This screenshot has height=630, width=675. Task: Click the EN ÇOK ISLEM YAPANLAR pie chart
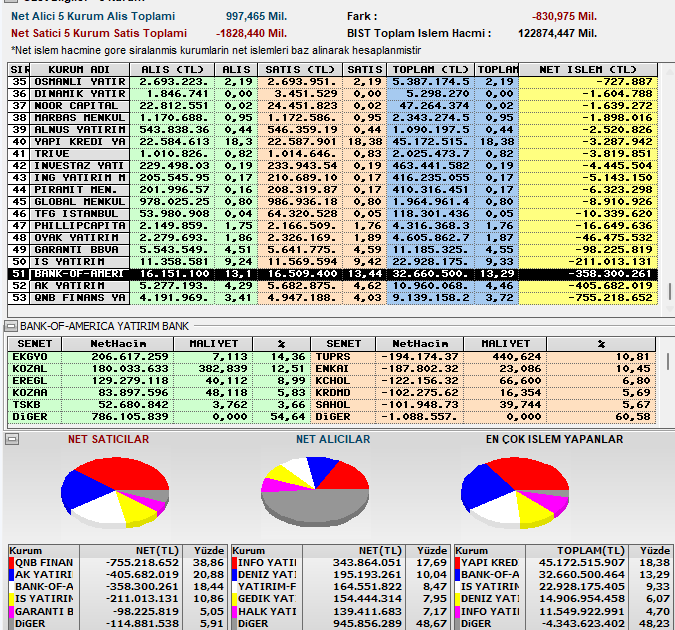coord(515,493)
